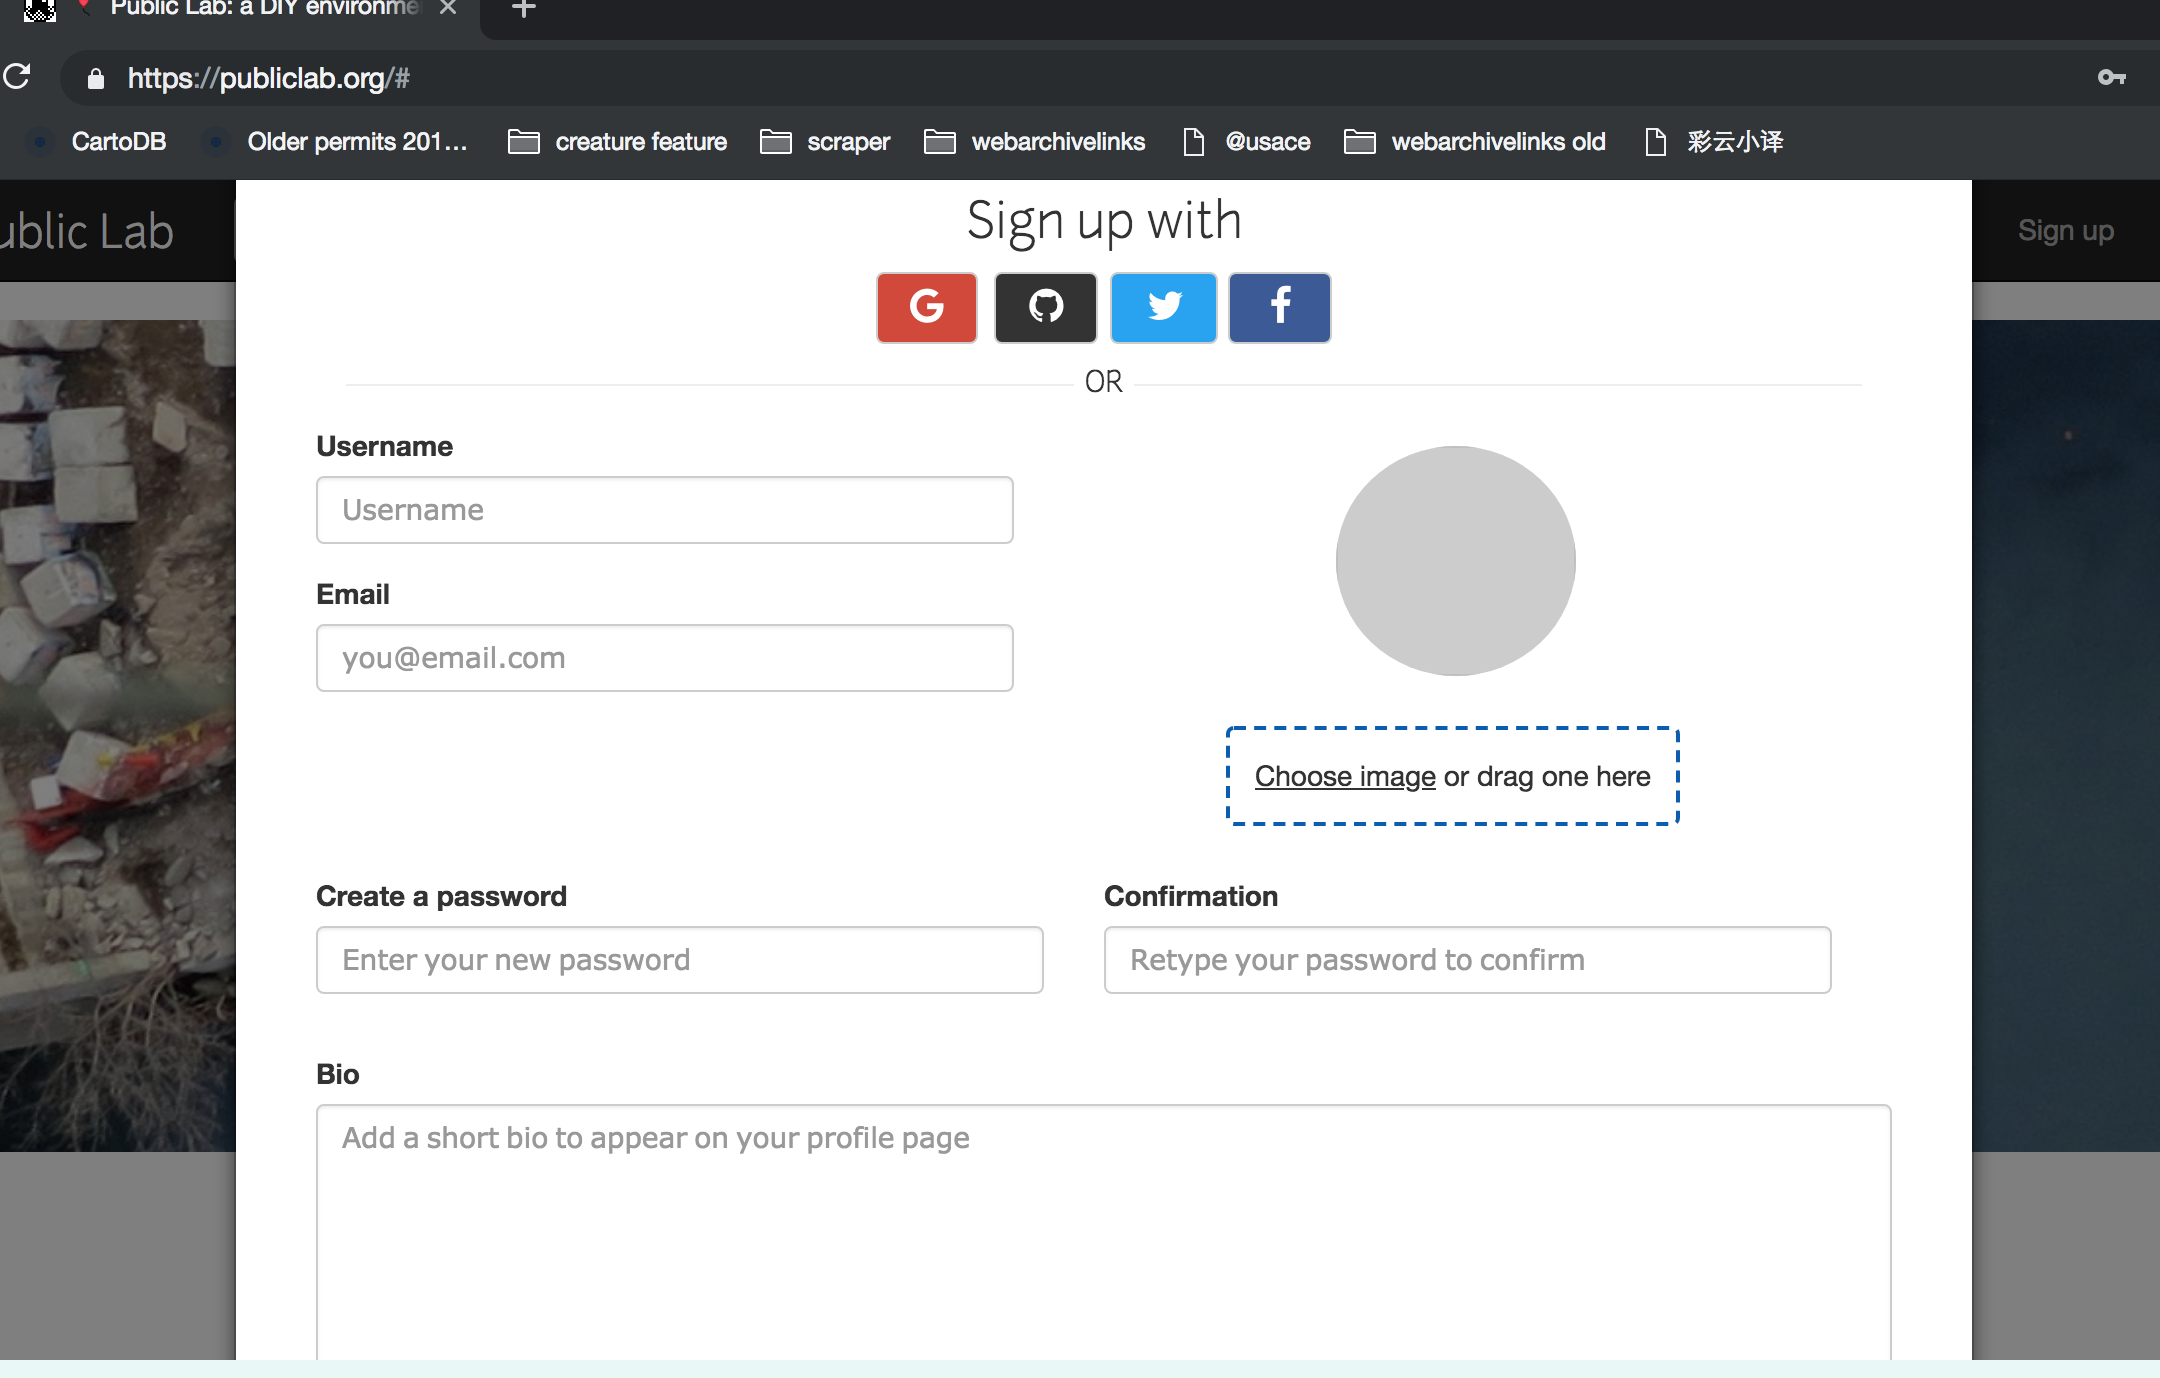The height and width of the screenshot is (1378, 2160).
Task: Click the Choose image link
Action: pyautogui.click(x=1344, y=776)
